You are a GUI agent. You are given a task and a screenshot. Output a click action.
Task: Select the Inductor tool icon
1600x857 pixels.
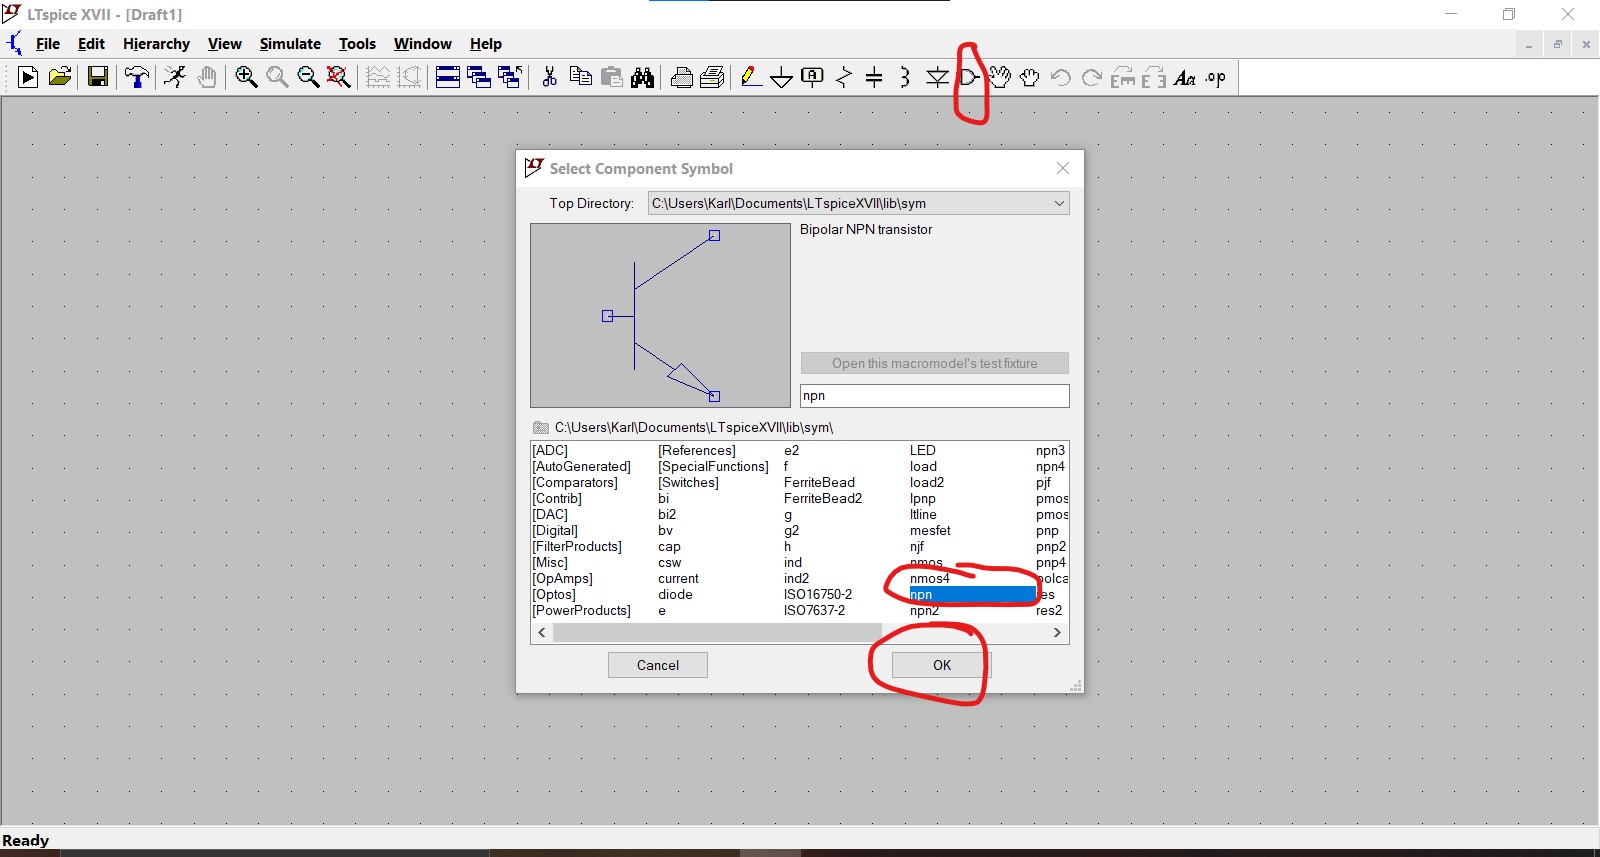pyautogui.click(x=905, y=77)
